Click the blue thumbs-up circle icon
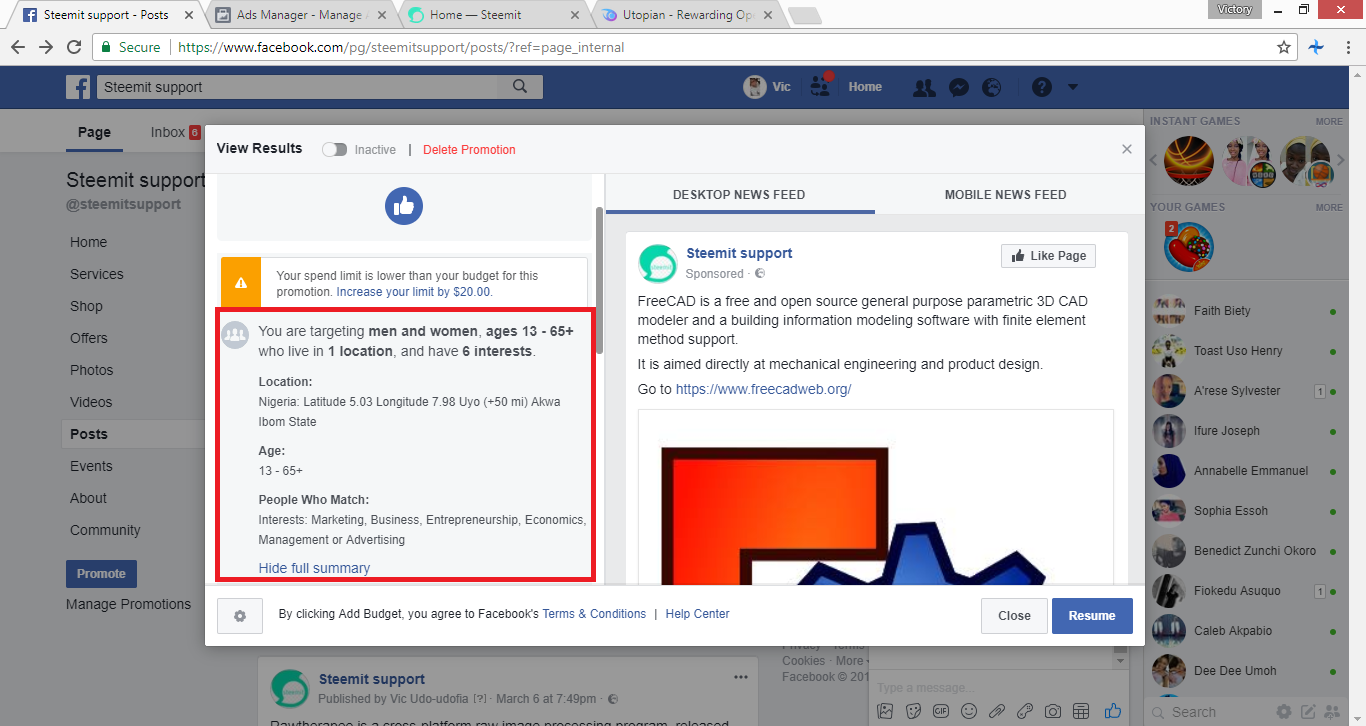Viewport: 1366px width, 726px height. 404,206
